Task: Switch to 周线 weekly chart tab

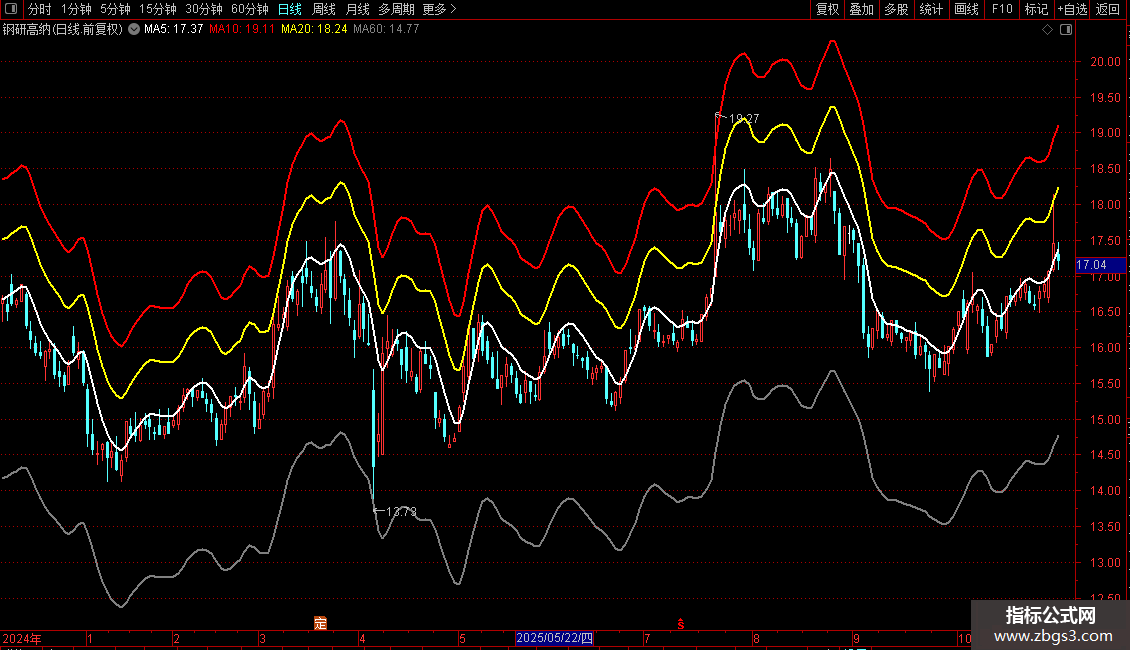Action: [x=324, y=9]
